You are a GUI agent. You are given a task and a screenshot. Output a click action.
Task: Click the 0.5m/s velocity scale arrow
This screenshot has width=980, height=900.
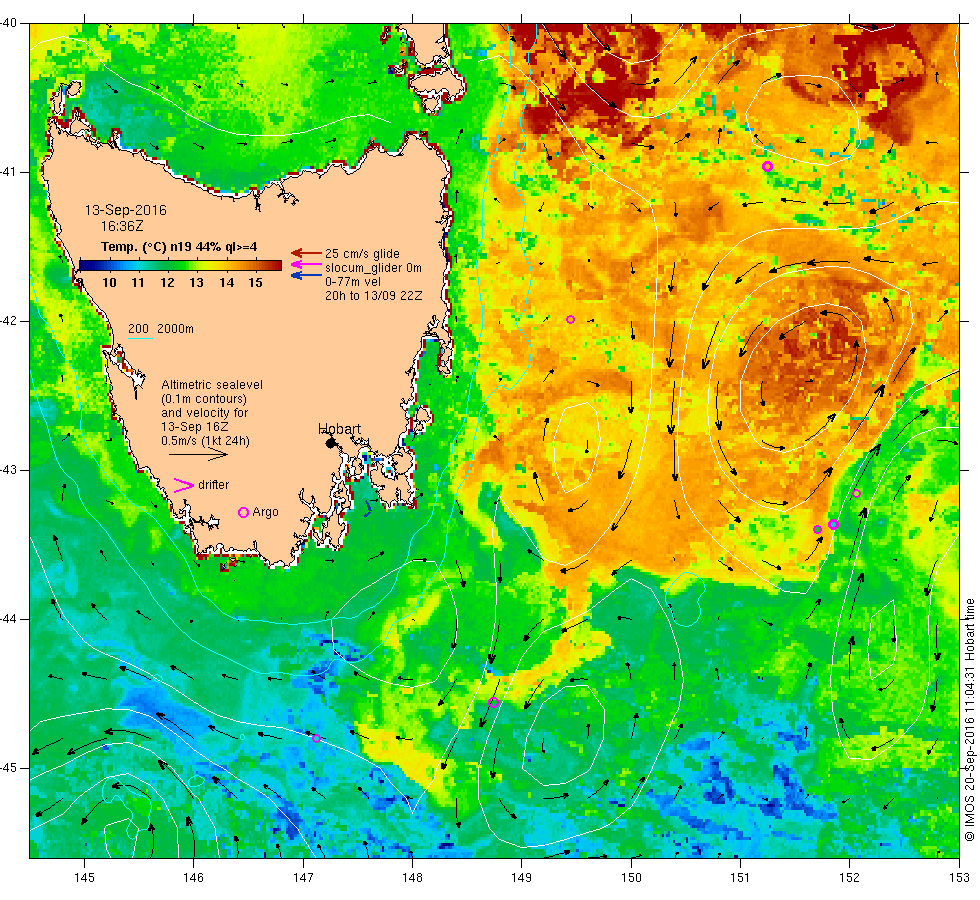point(199,454)
